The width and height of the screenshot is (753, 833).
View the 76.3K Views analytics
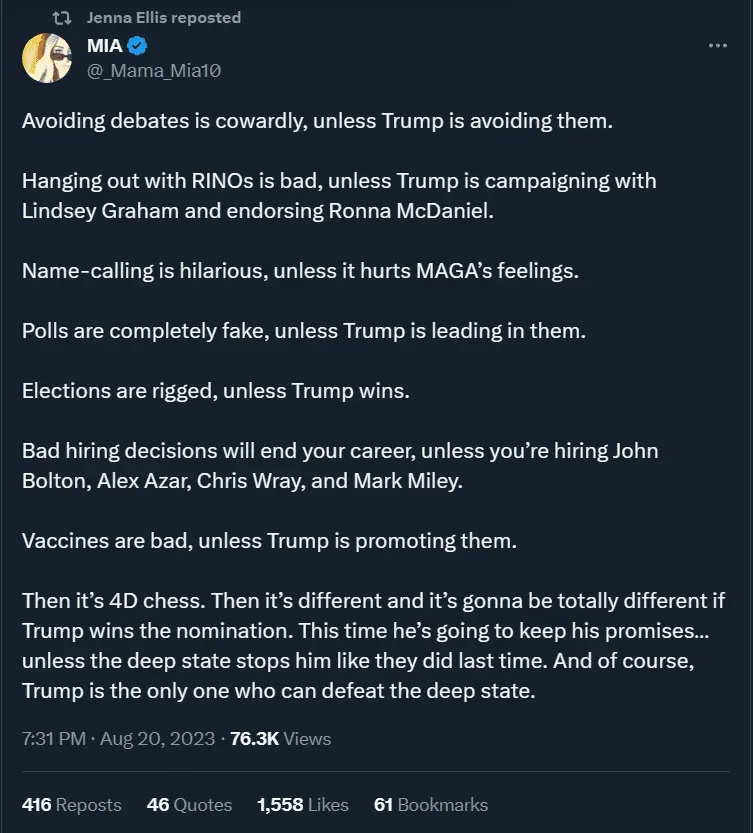(280, 739)
